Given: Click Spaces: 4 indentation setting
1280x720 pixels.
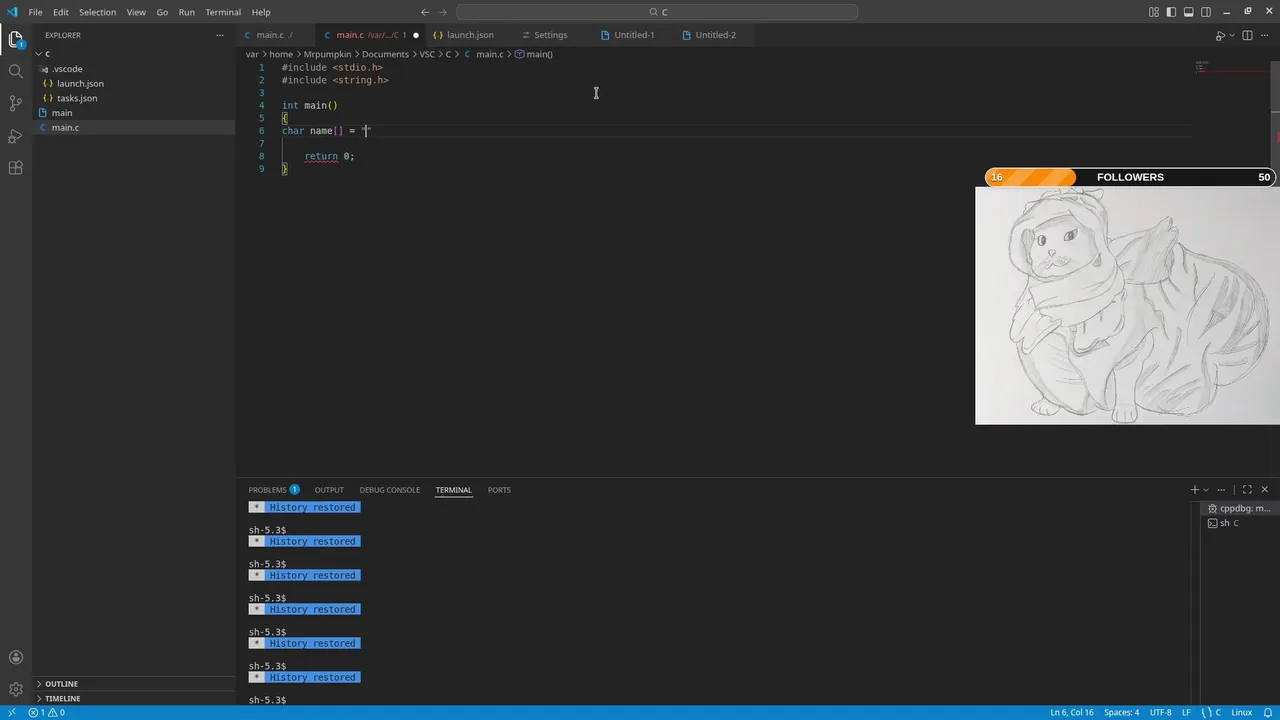Looking at the screenshot, I should tap(1121, 713).
